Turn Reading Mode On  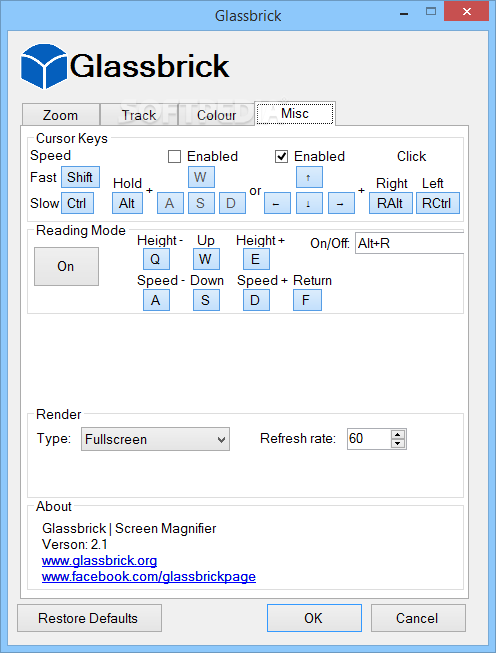pyautogui.click(x=66, y=267)
